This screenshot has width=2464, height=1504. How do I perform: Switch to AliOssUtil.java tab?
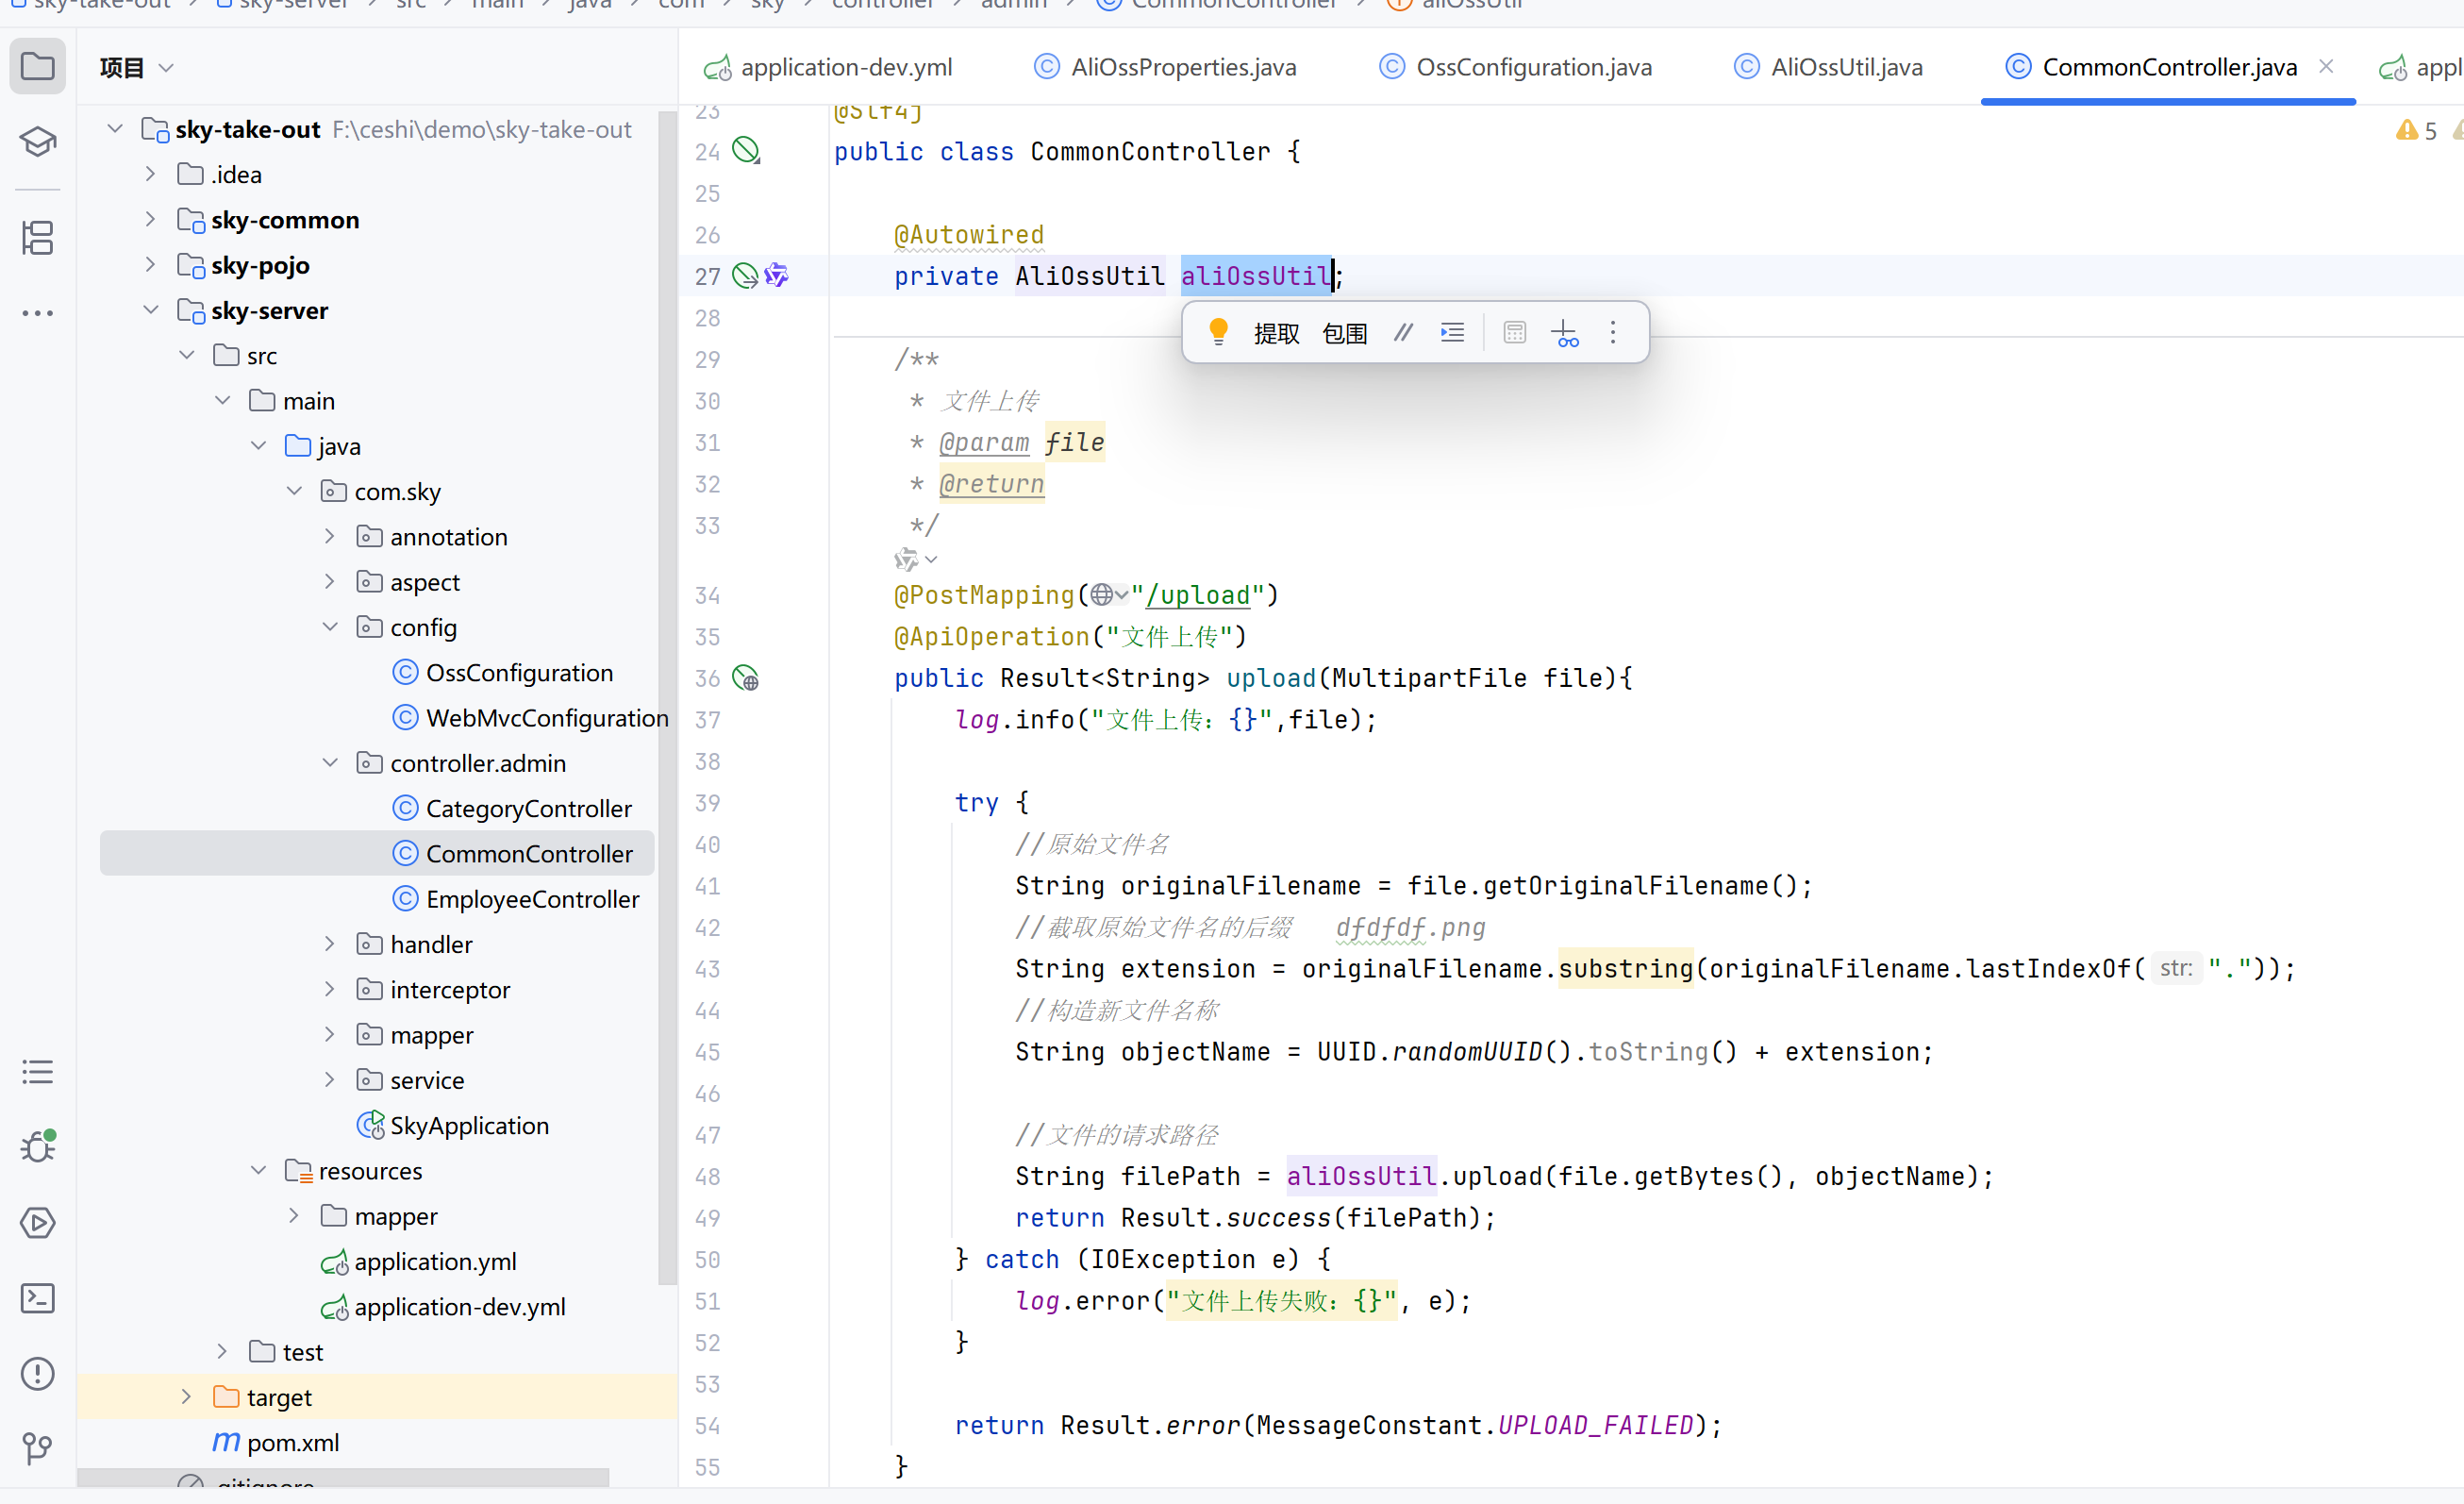click(x=1828, y=67)
